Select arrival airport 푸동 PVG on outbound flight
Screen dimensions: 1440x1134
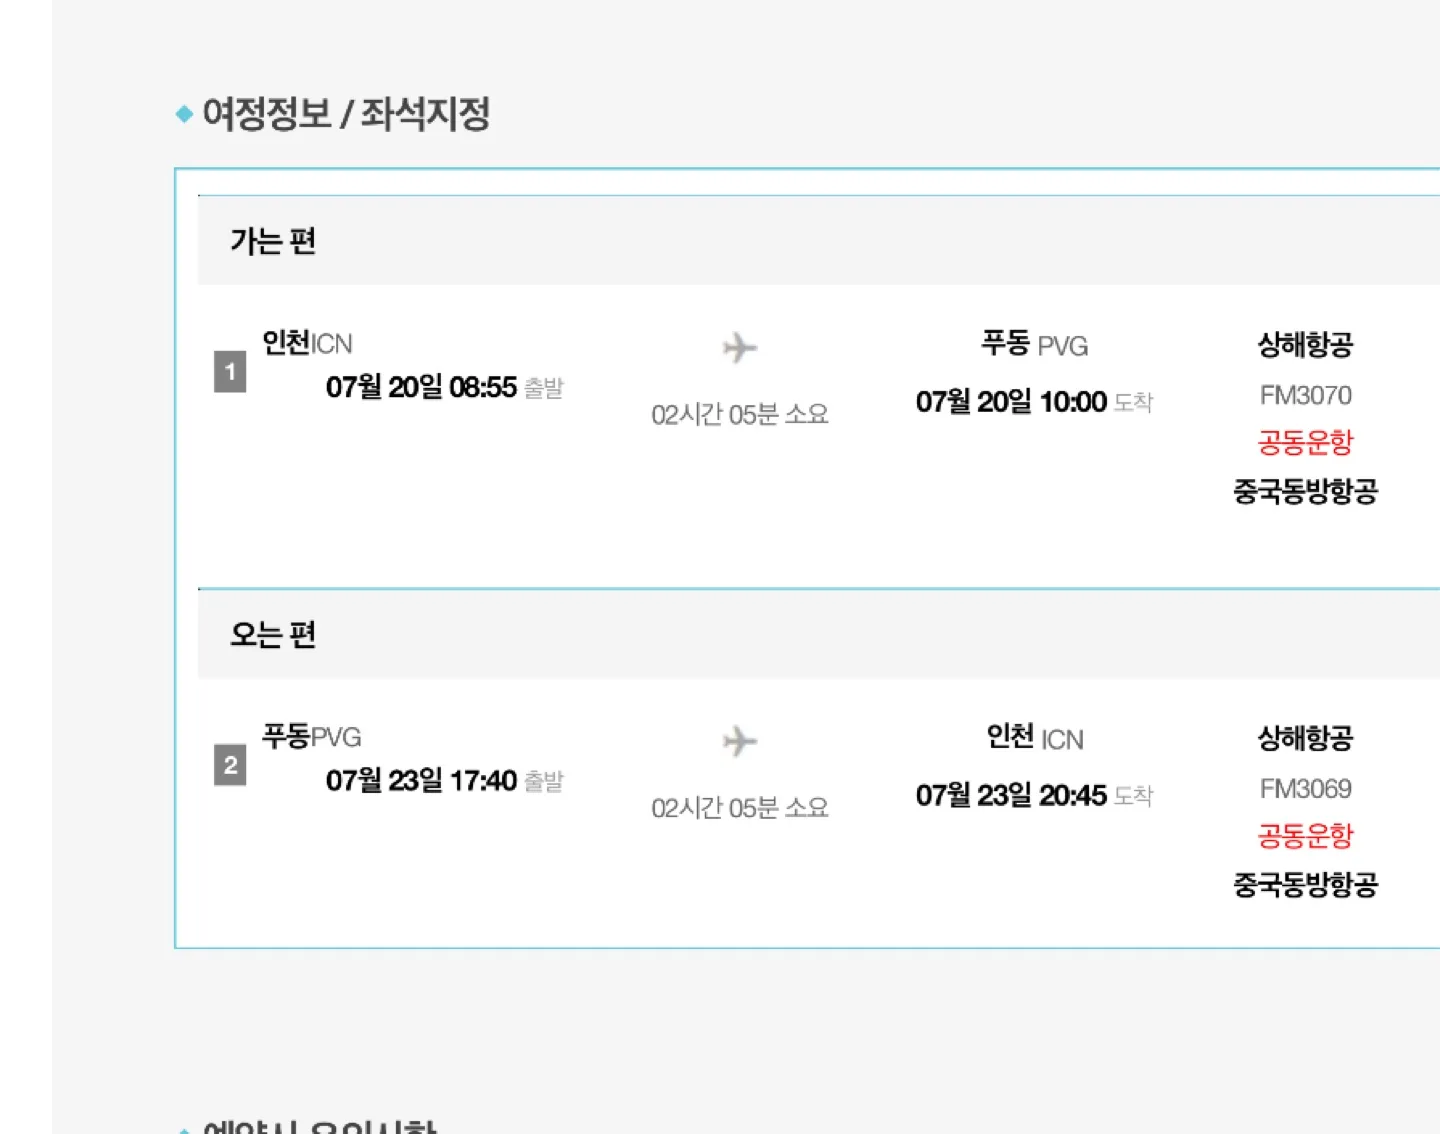point(1034,345)
